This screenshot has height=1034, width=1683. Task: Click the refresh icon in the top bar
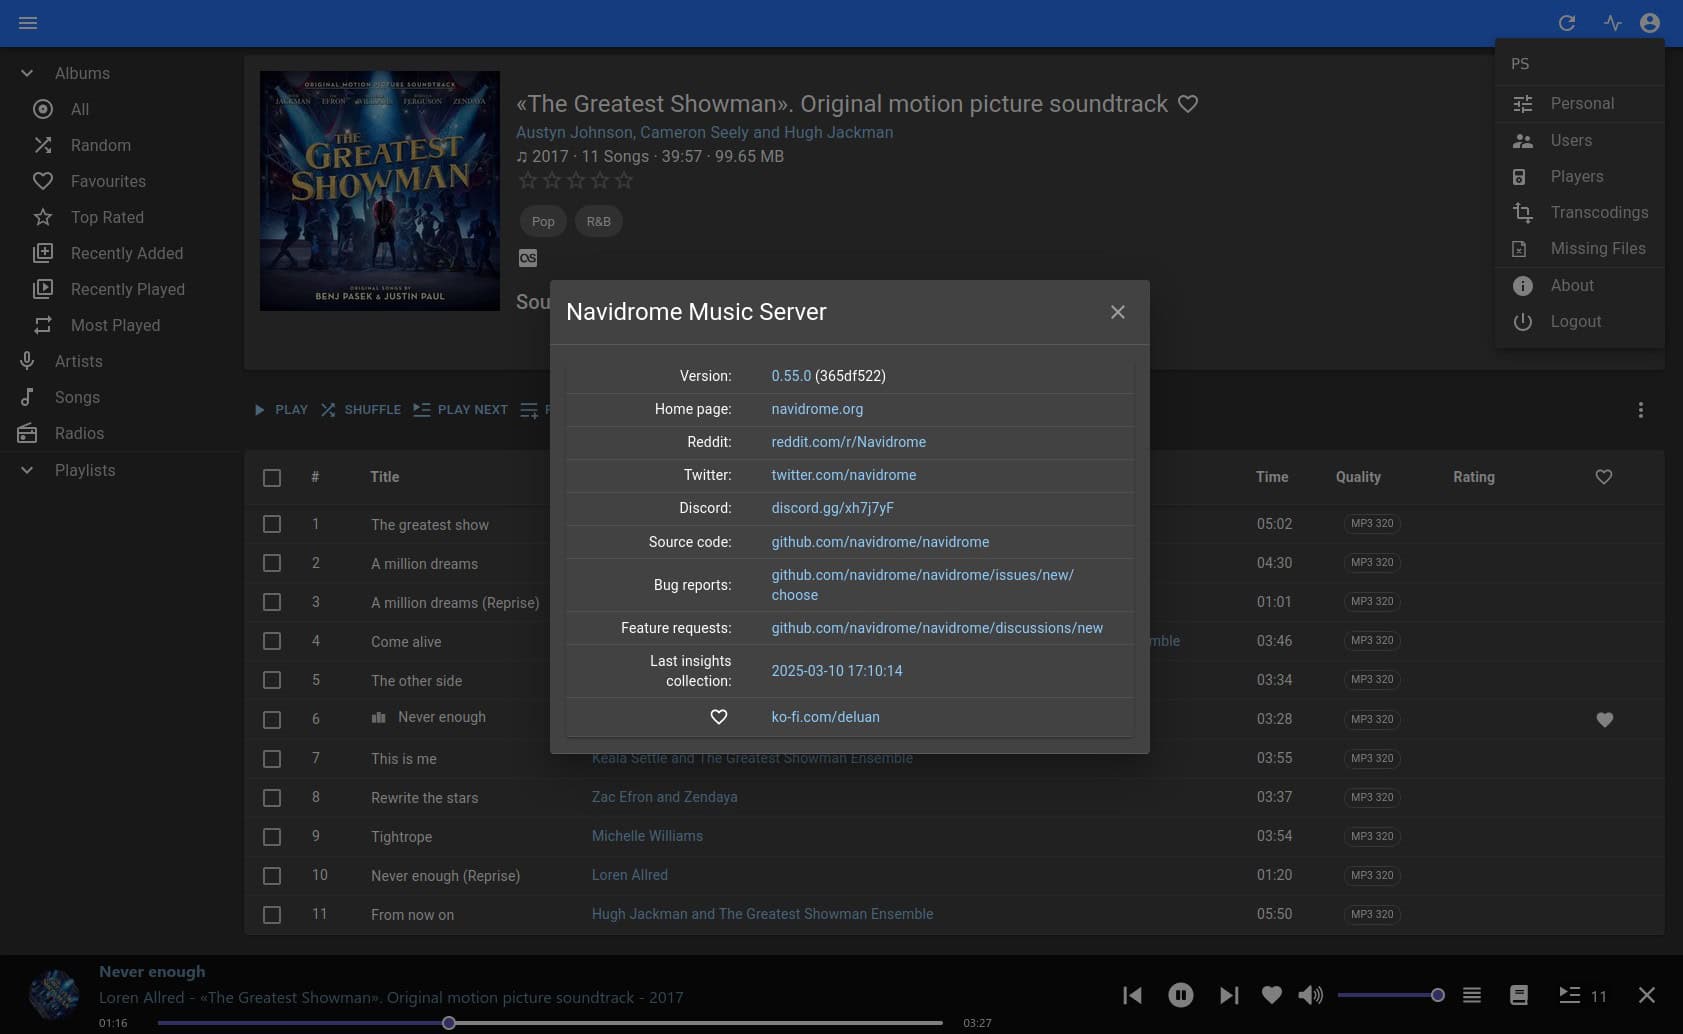tap(1567, 23)
